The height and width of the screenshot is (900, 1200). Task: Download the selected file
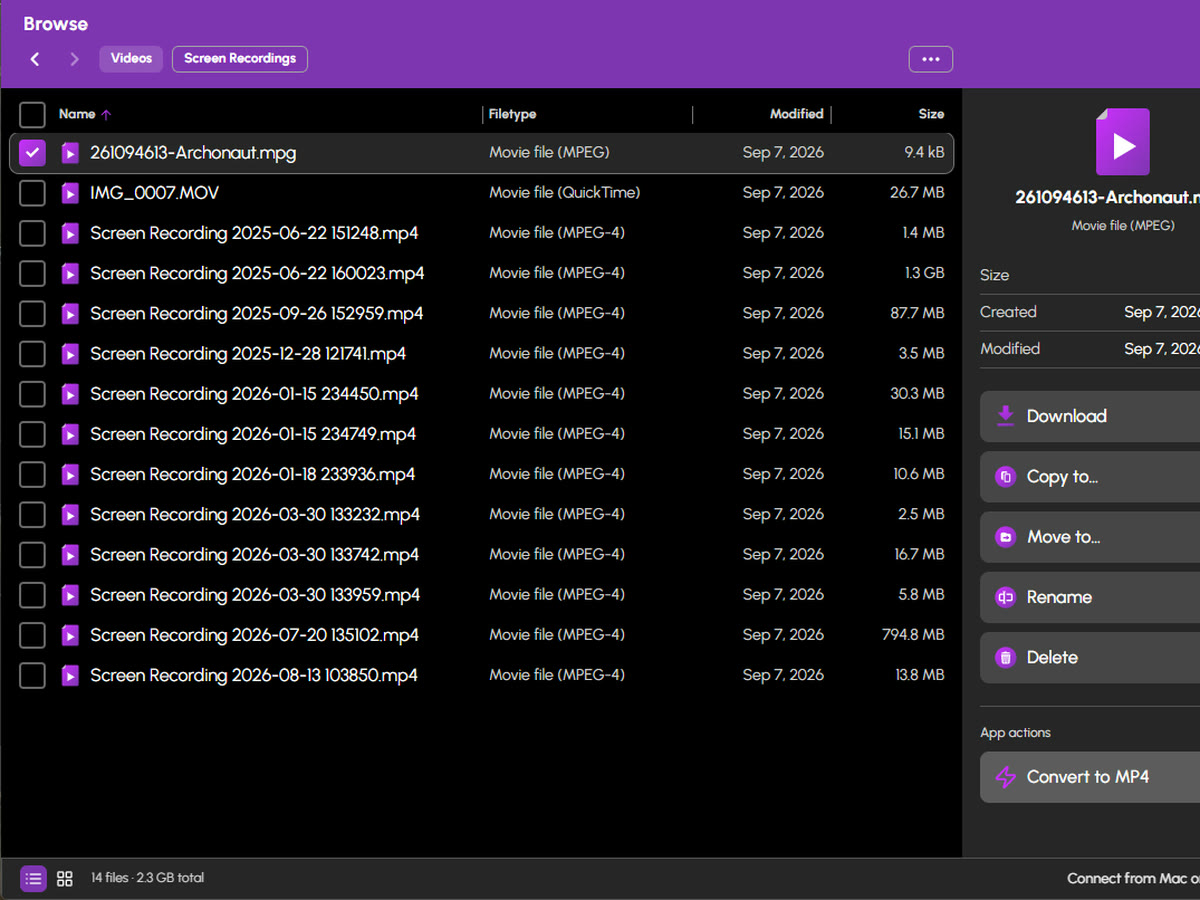(1090, 417)
